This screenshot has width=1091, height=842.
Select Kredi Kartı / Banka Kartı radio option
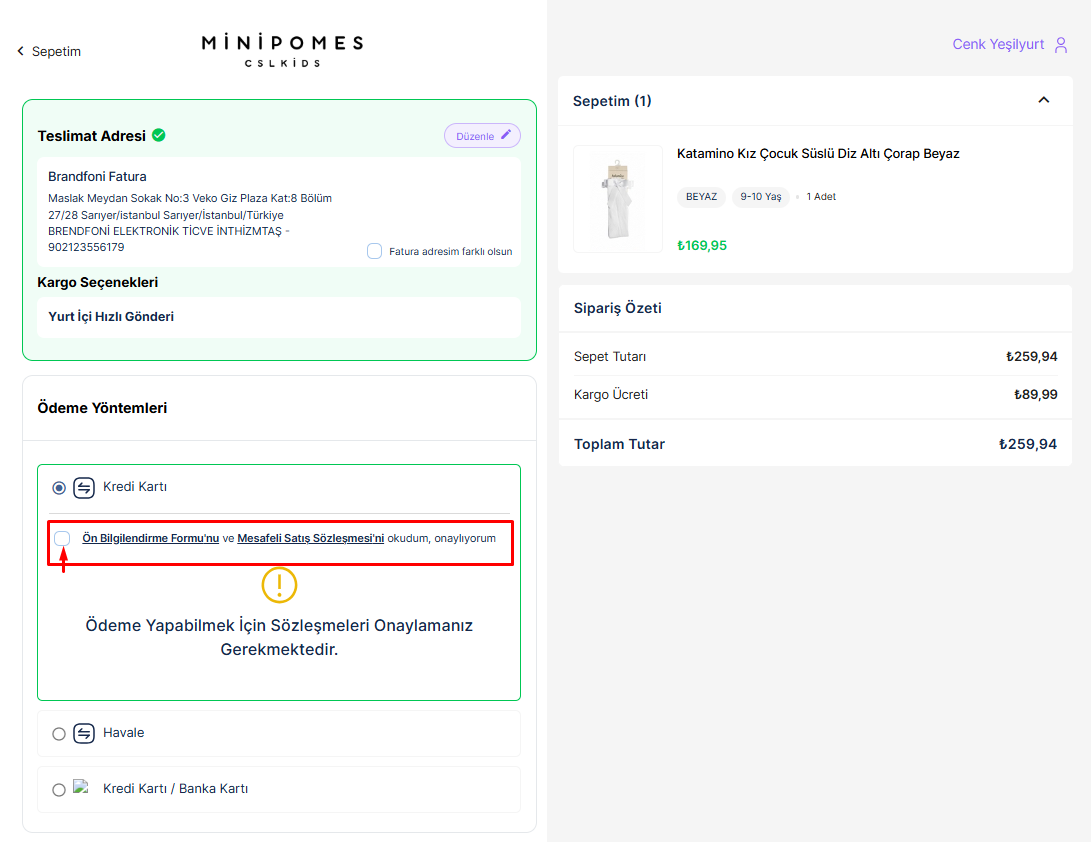tap(59, 789)
